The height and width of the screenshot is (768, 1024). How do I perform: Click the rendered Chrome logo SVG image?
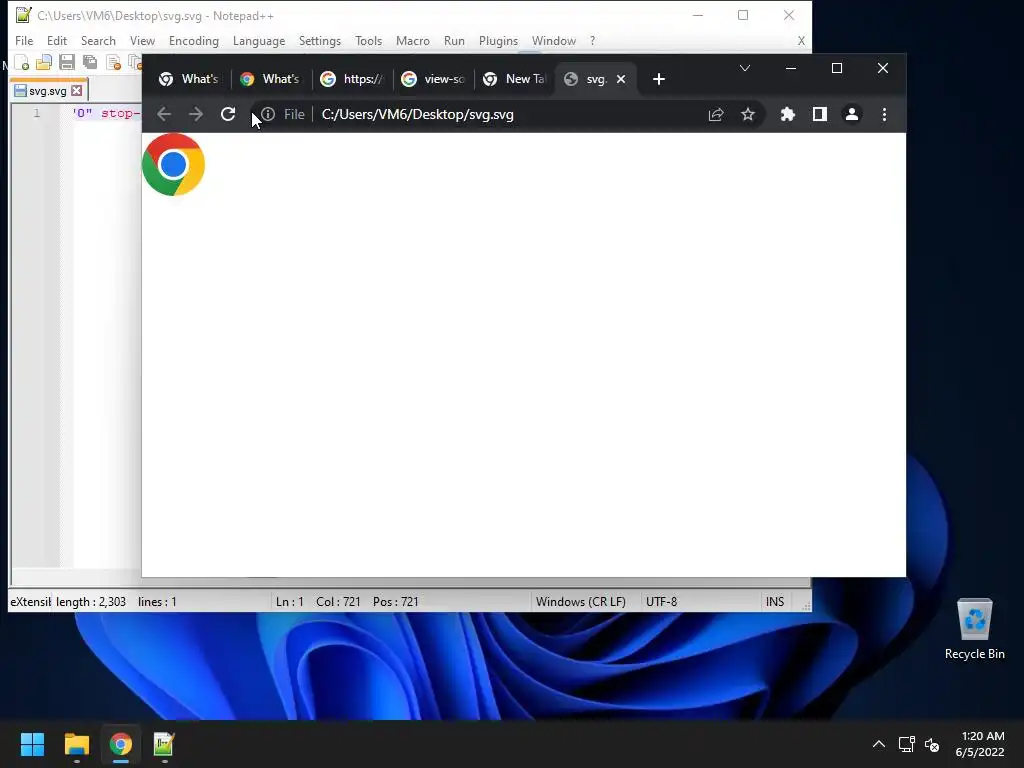click(173, 165)
